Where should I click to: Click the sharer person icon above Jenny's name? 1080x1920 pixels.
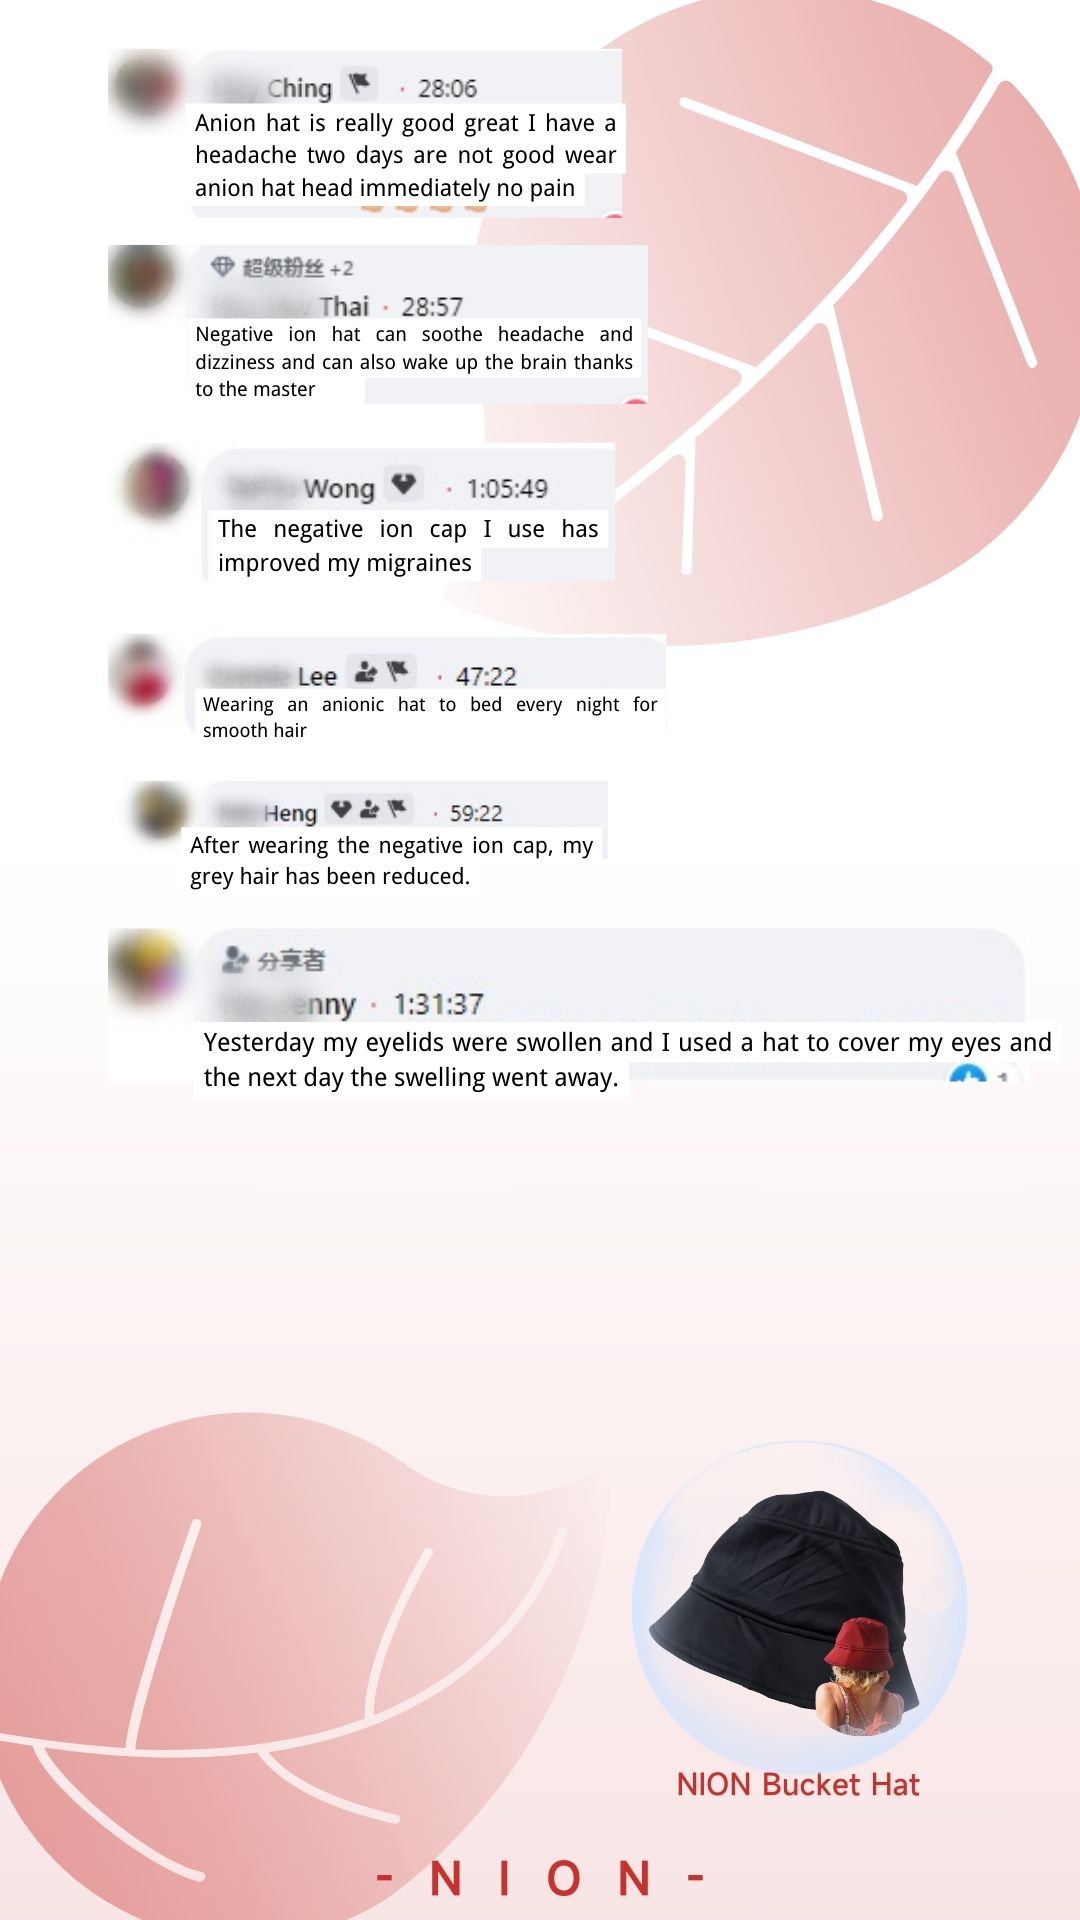point(235,960)
